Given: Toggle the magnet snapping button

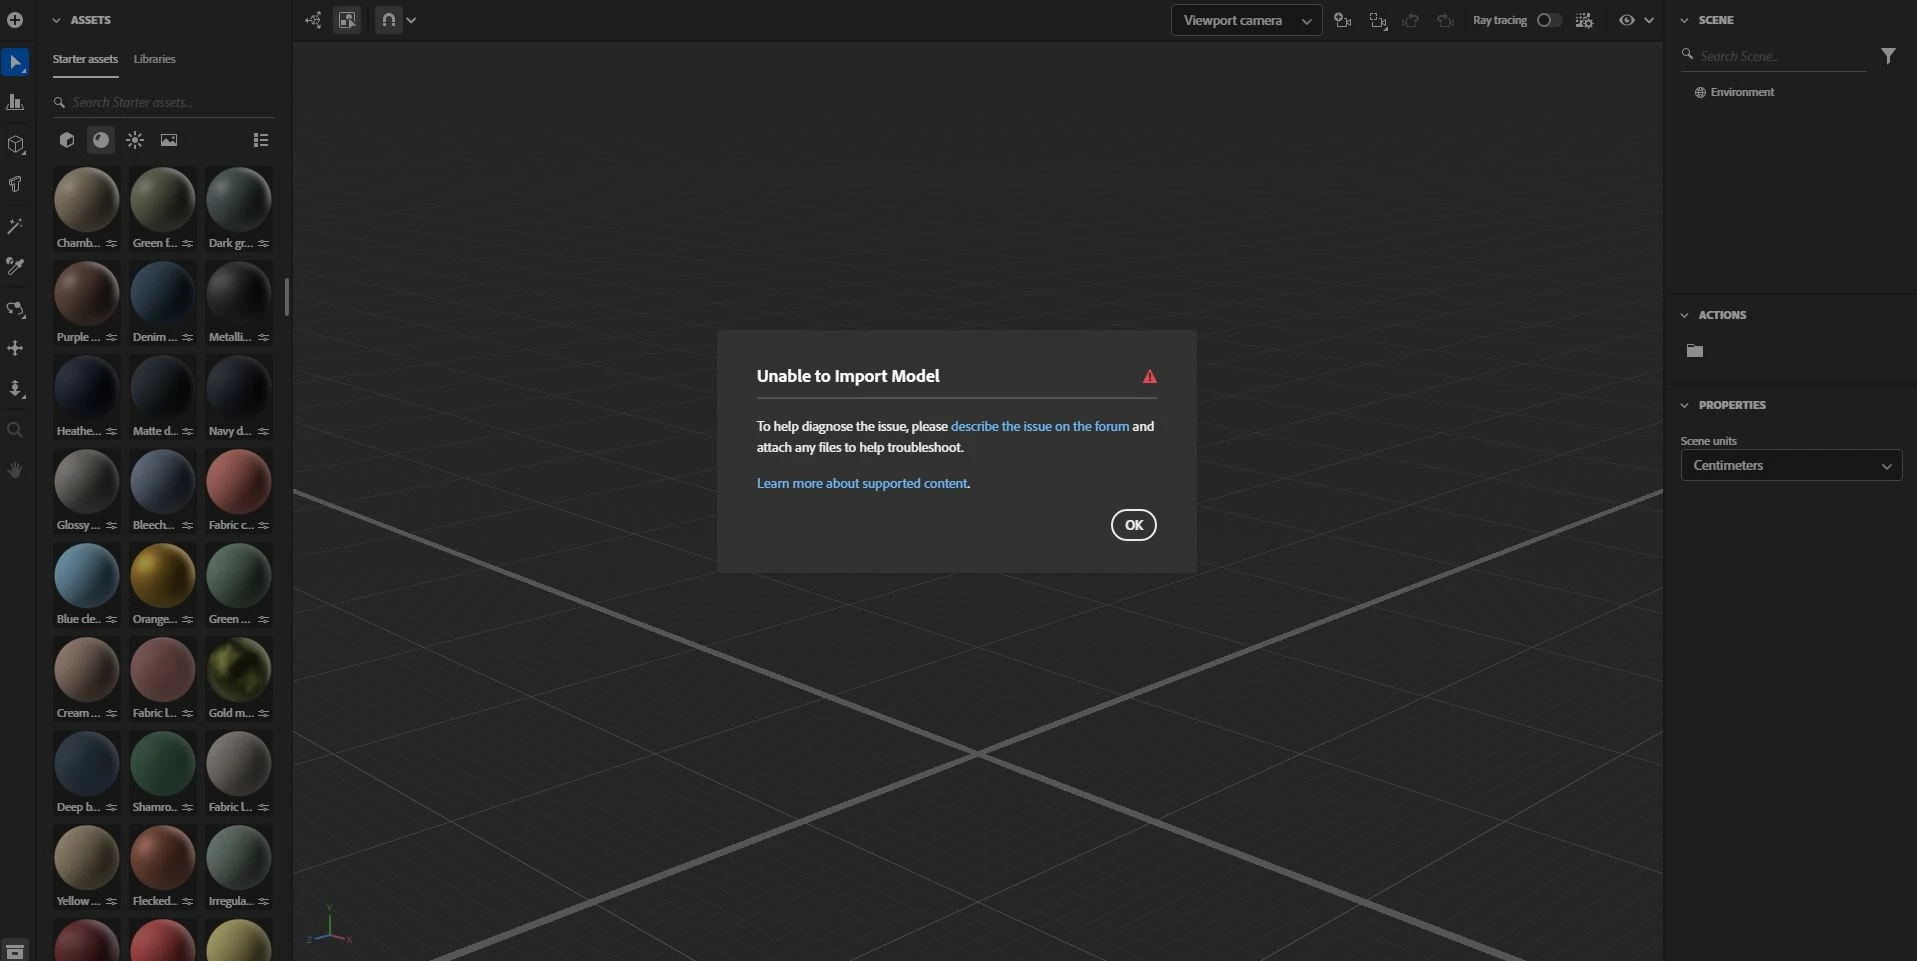Looking at the screenshot, I should 388,20.
